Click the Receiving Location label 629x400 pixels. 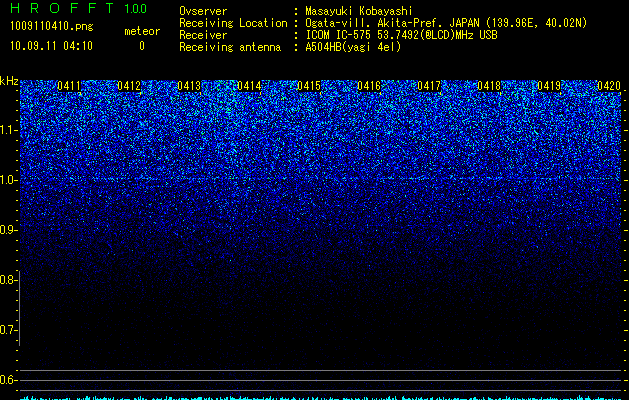233,23
